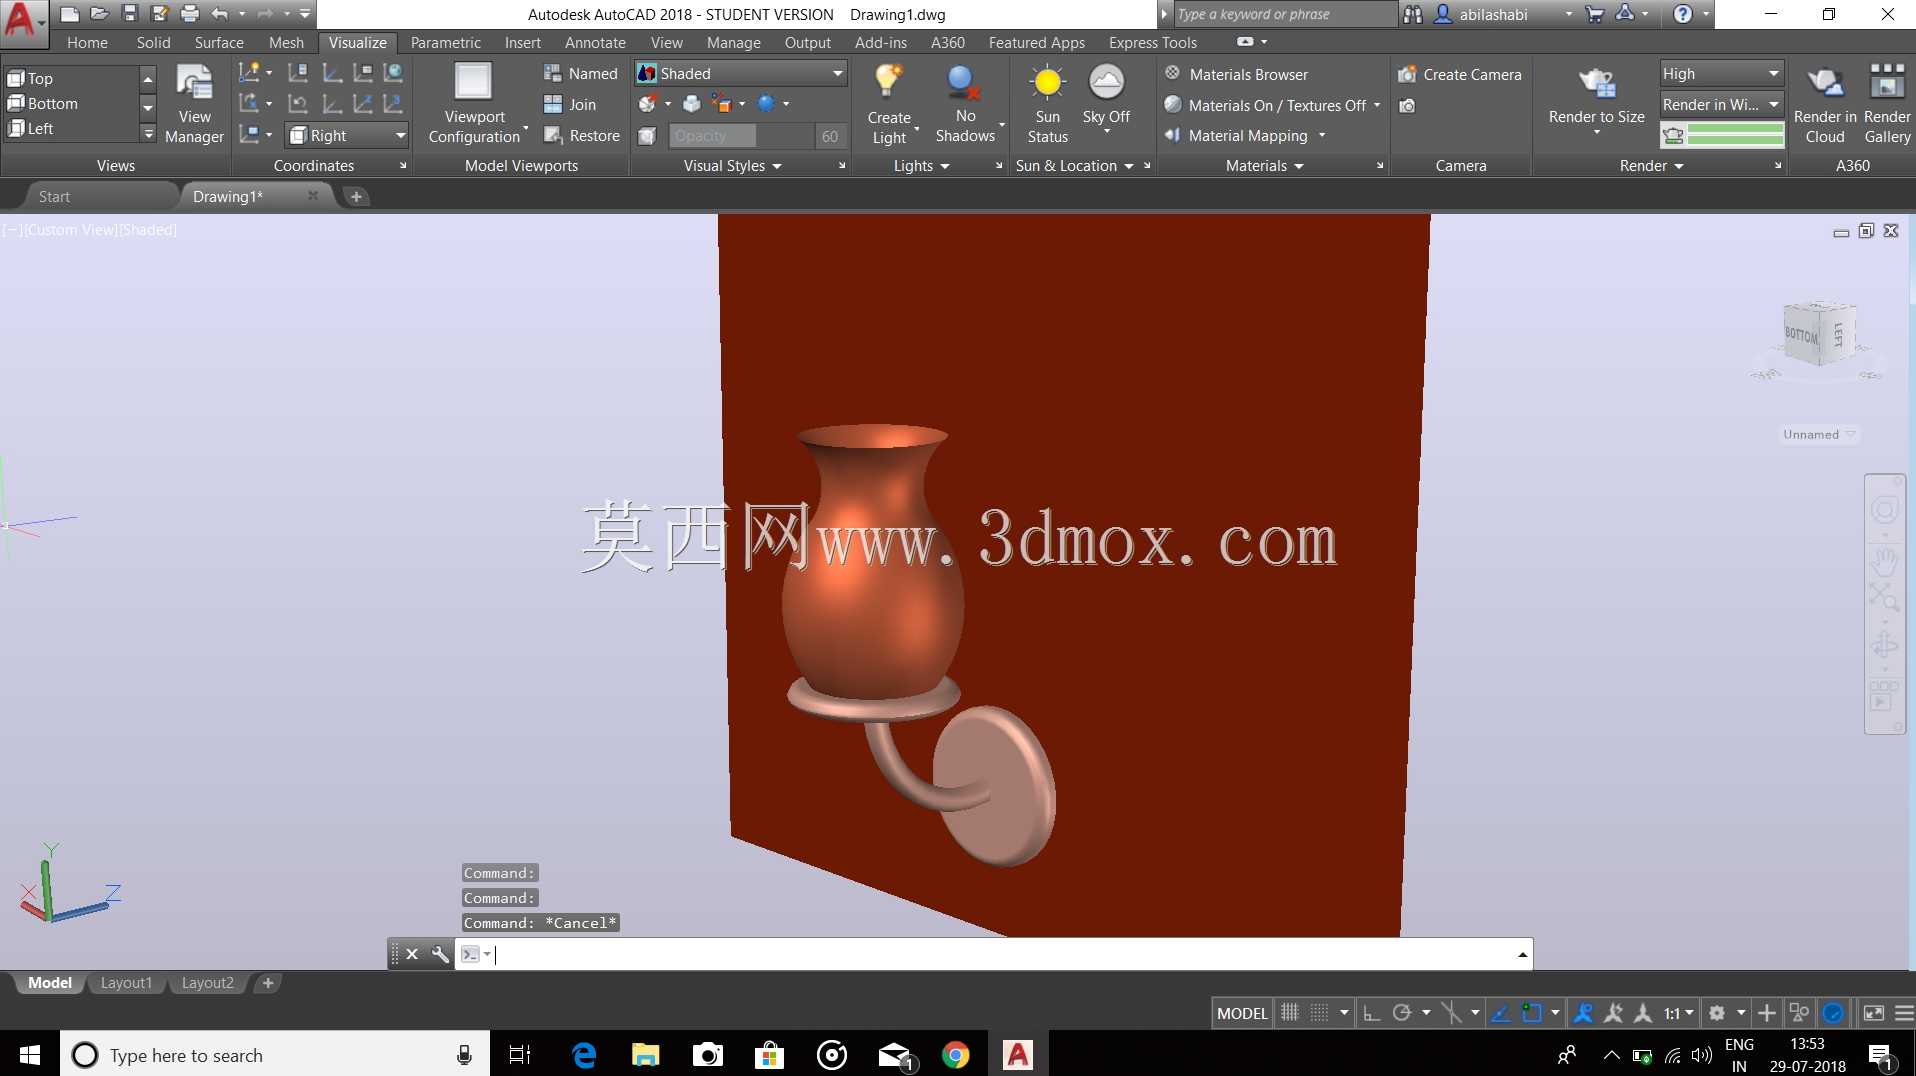Click the Materials Browser icon
Image resolution: width=1916 pixels, height=1076 pixels.
point(1172,73)
